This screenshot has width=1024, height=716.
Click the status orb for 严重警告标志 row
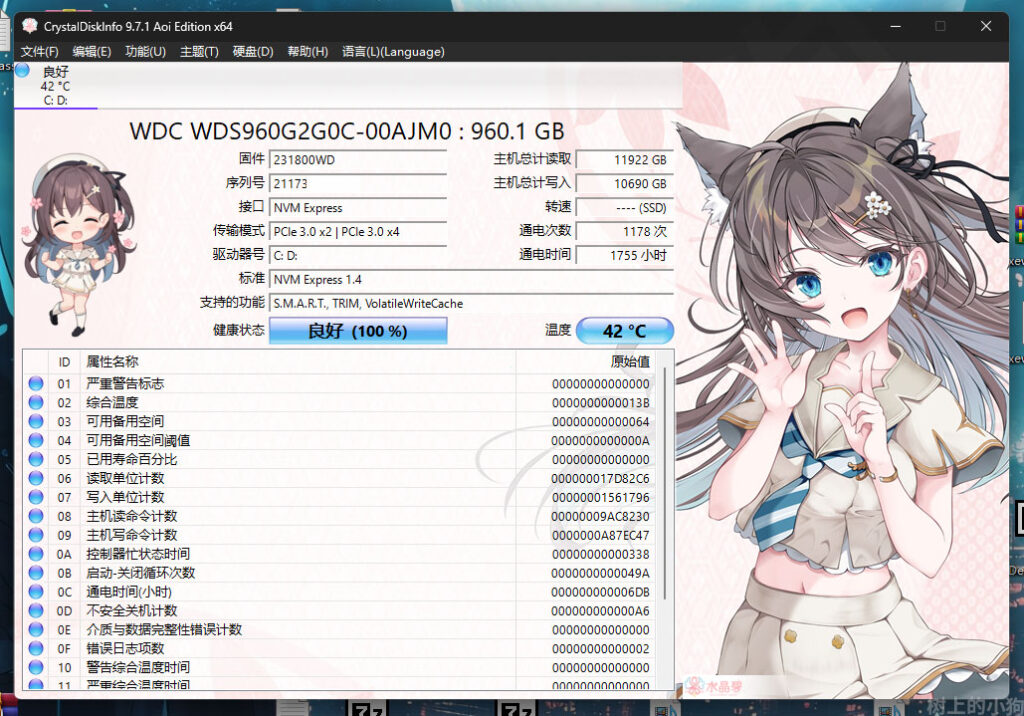coord(36,383)
